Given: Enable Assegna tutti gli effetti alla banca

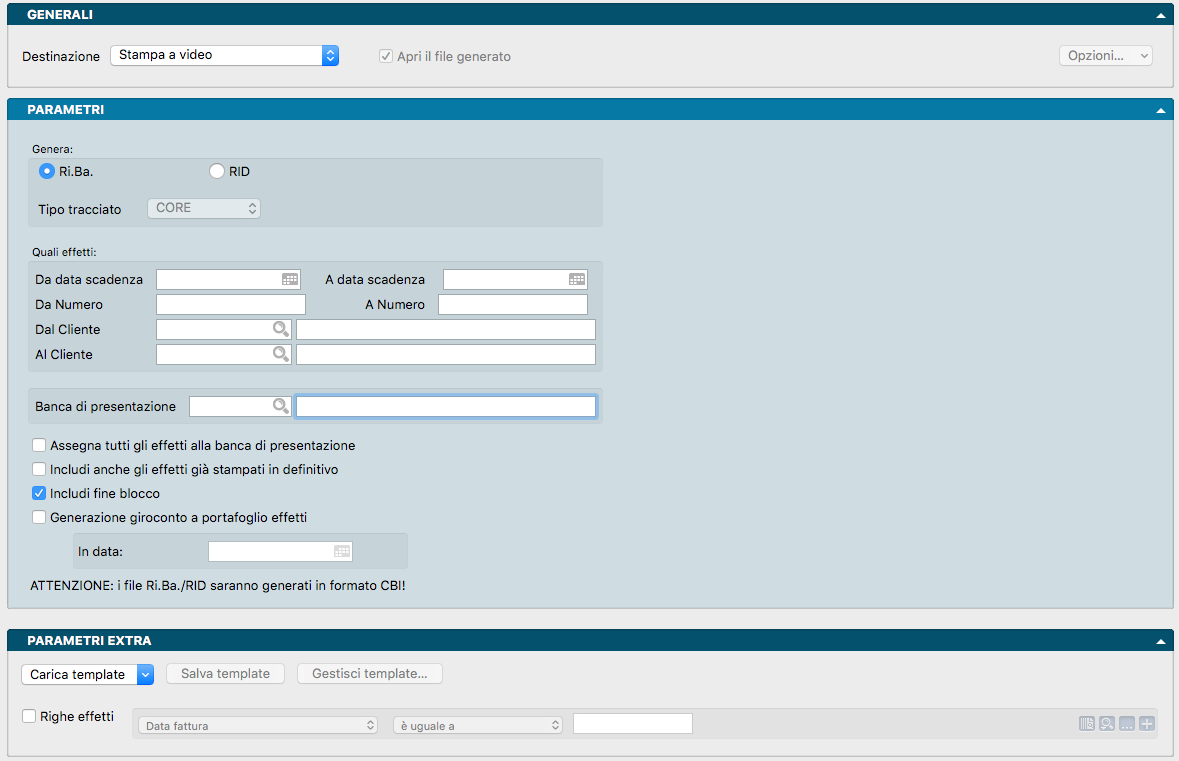Looking at the screenshot, I should [x=39, y=446].
